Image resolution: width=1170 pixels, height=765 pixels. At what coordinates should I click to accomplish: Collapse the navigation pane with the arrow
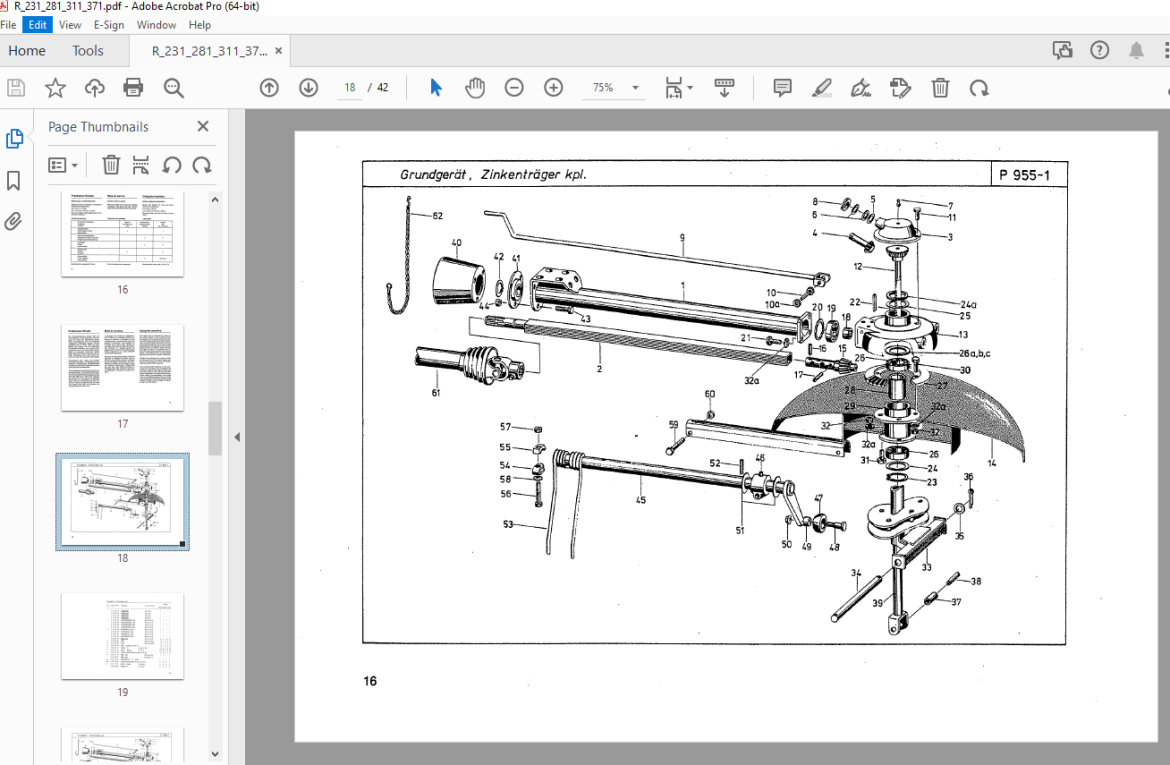237,437
